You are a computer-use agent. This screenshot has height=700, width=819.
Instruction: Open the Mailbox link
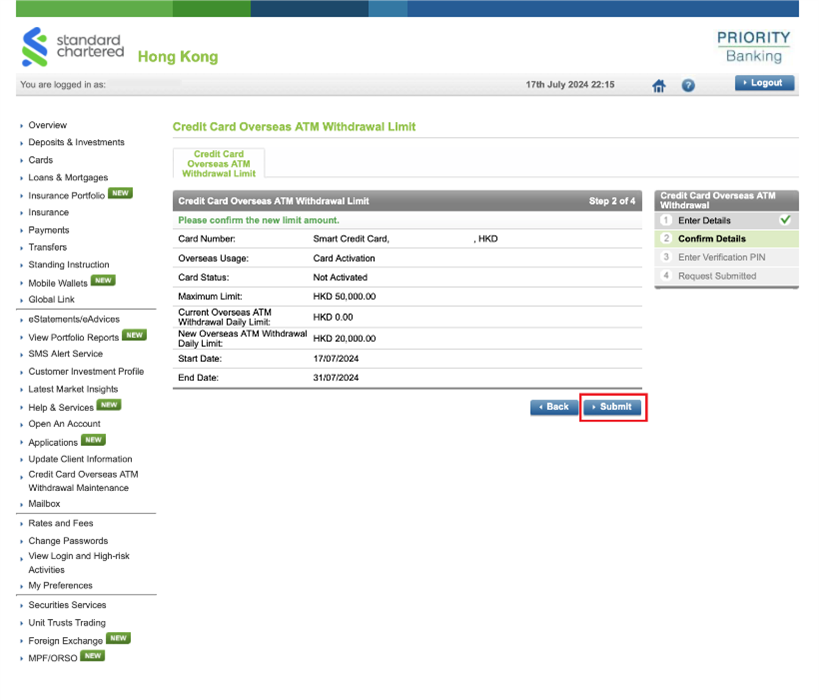(44, 504)
